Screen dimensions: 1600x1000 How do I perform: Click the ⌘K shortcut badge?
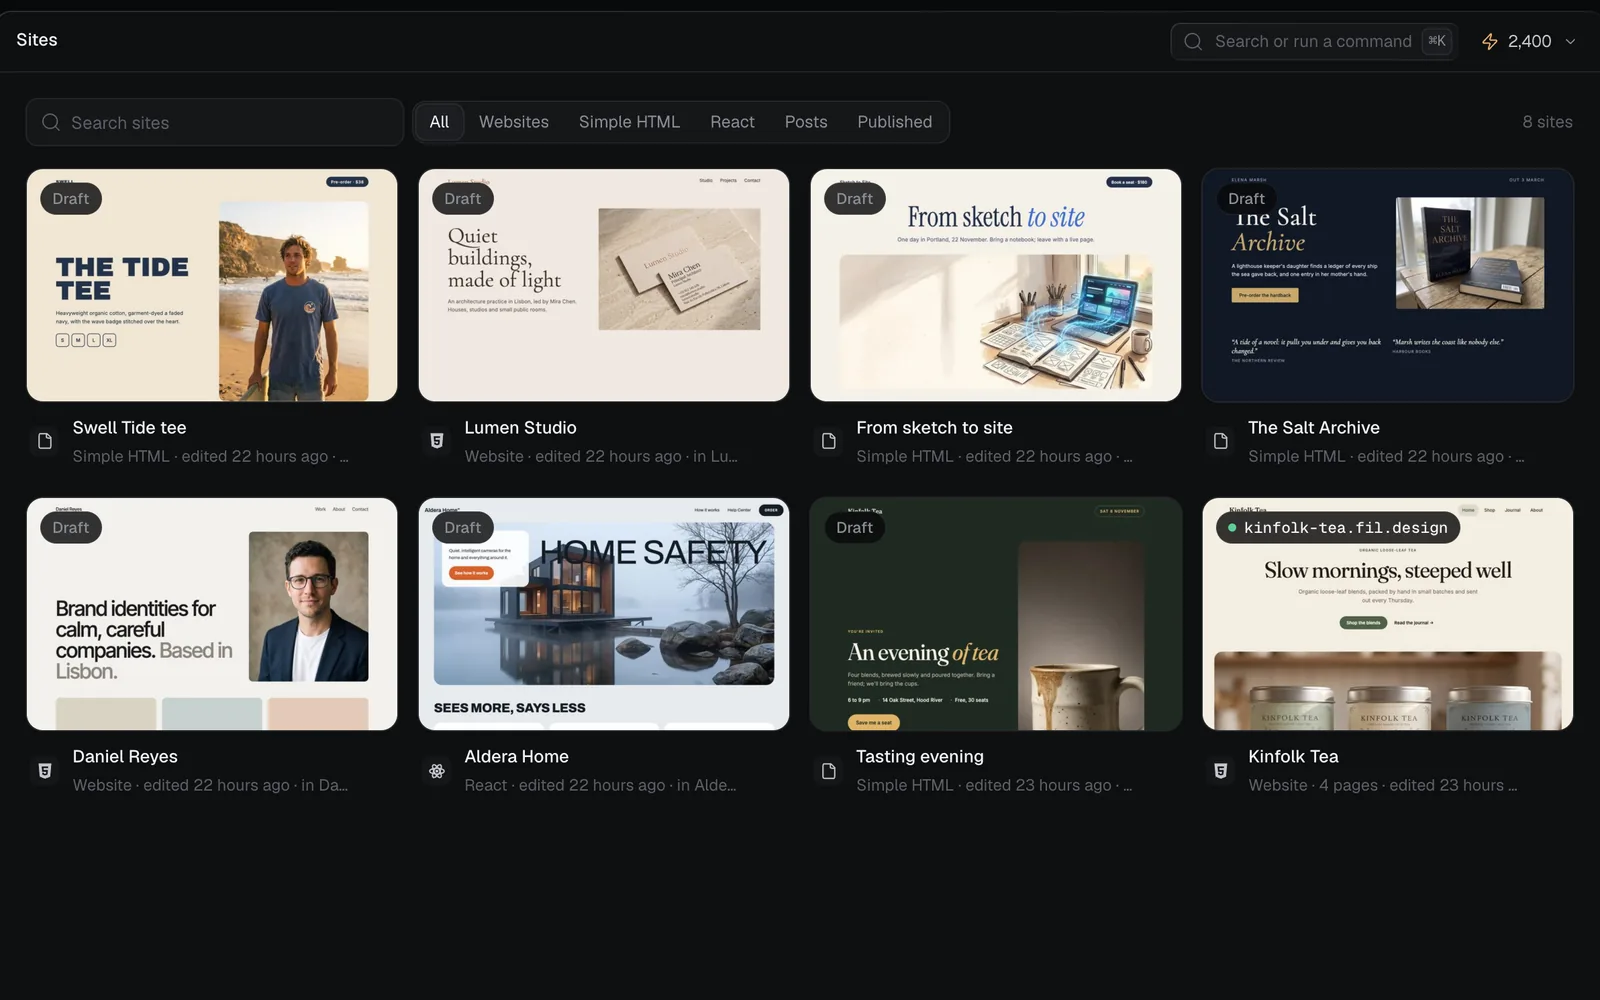[x=1436, y=41]
